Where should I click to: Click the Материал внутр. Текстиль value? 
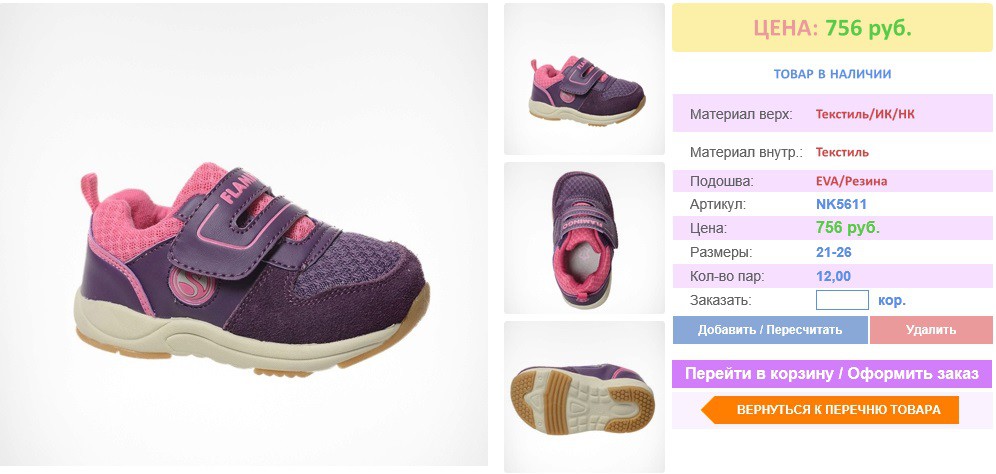[x=842, y=152]
